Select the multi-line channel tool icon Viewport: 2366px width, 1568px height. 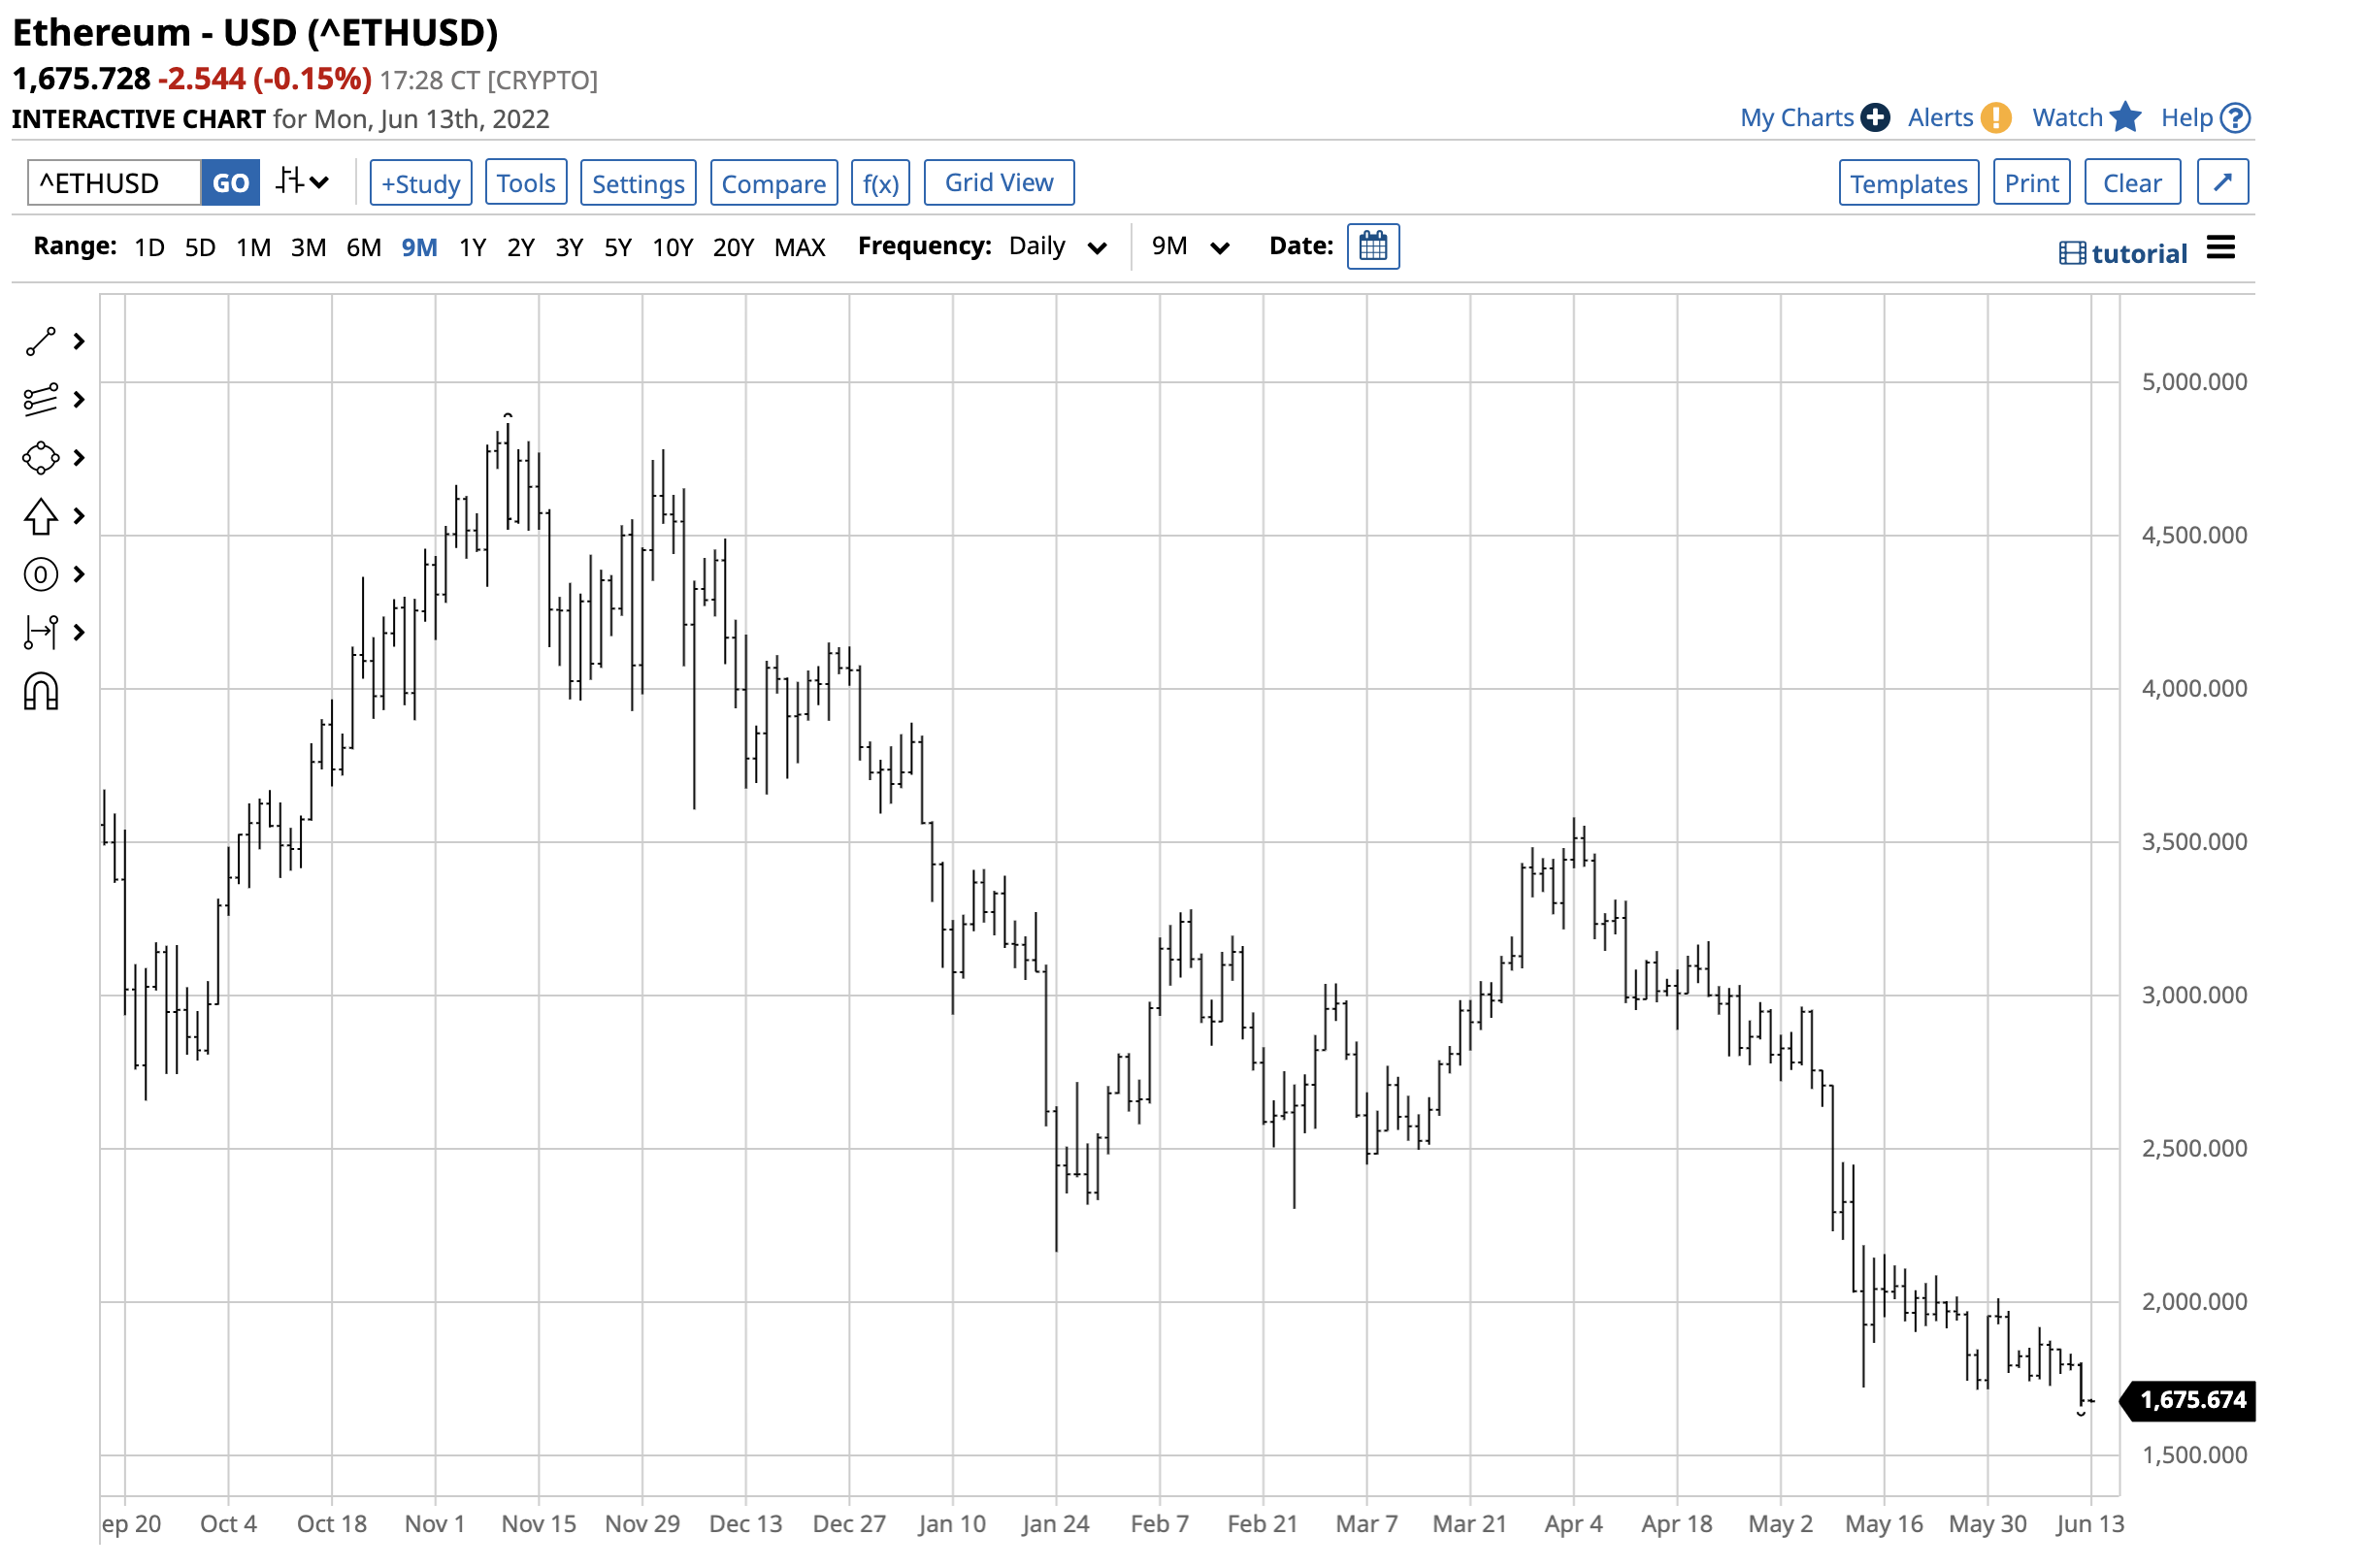40,400
